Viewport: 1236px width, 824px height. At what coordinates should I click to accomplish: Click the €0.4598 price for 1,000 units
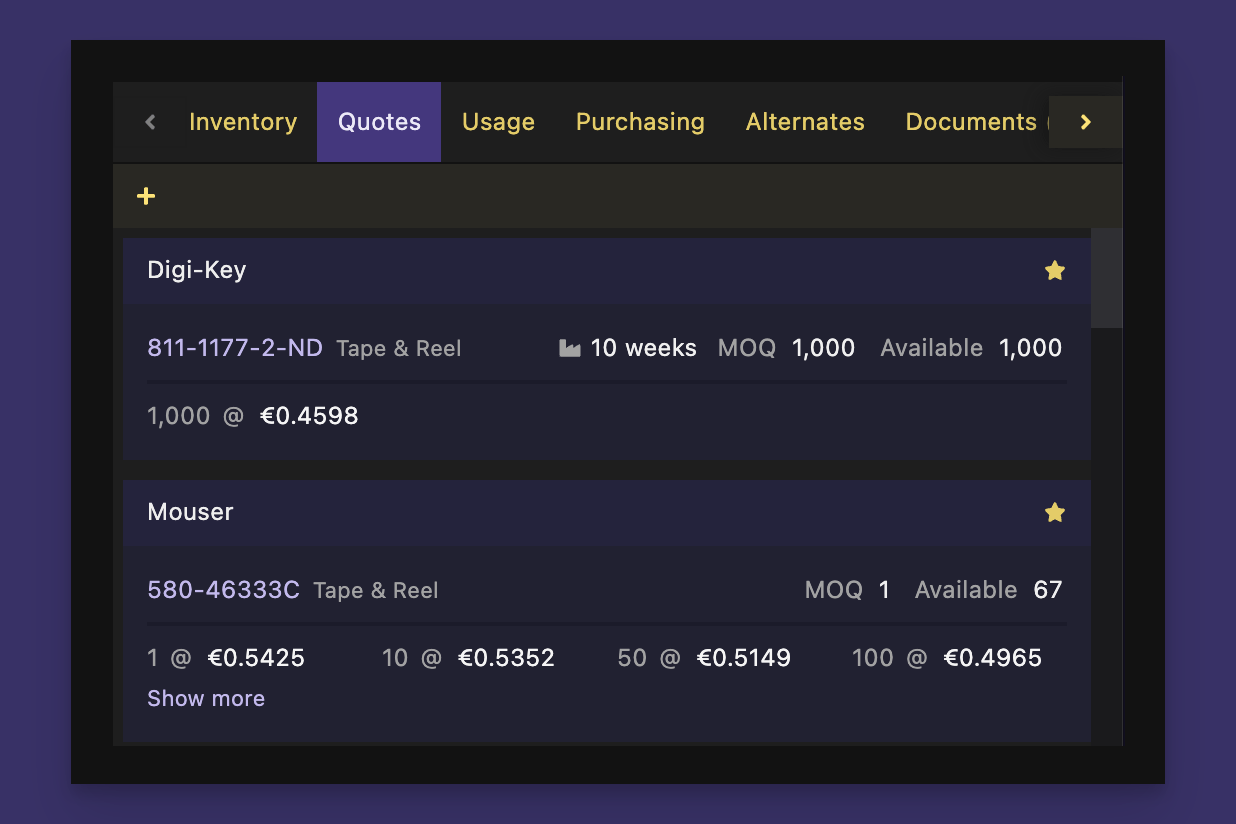pyautogui.click(x=309, y=416)
